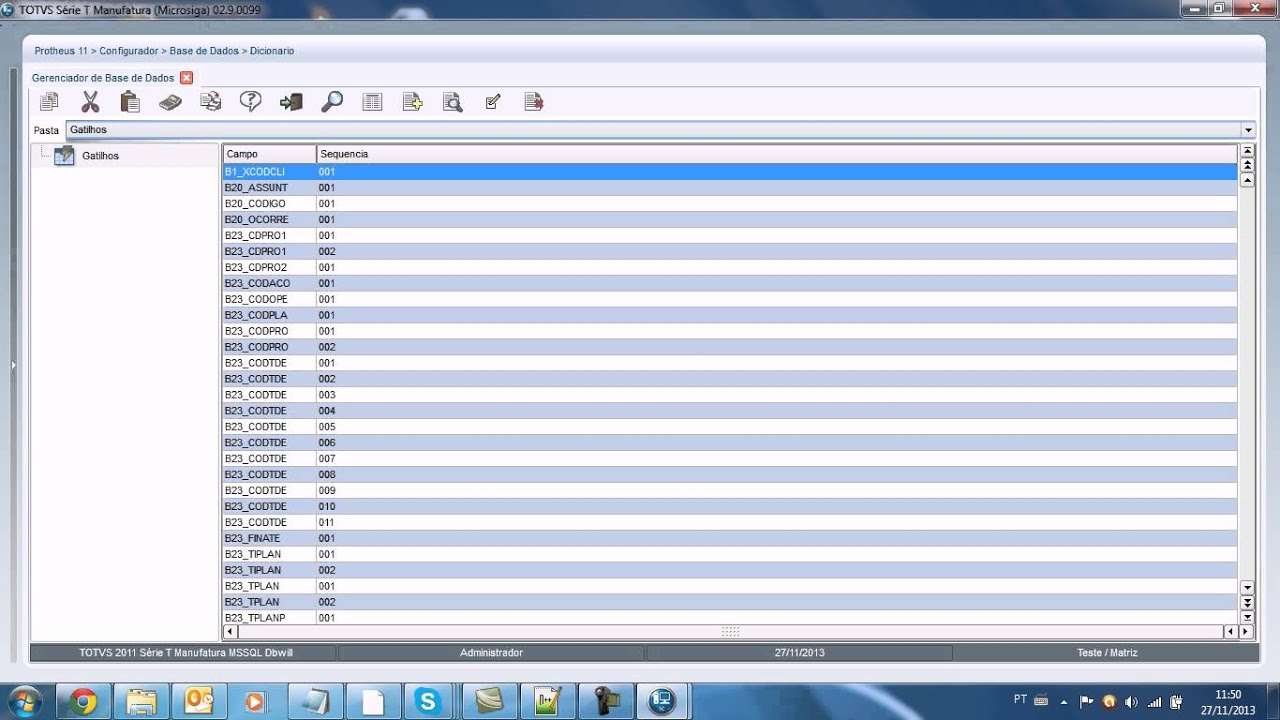Click the table grid icon in the toolbar
1280x720 pixels.
(372, 102)
